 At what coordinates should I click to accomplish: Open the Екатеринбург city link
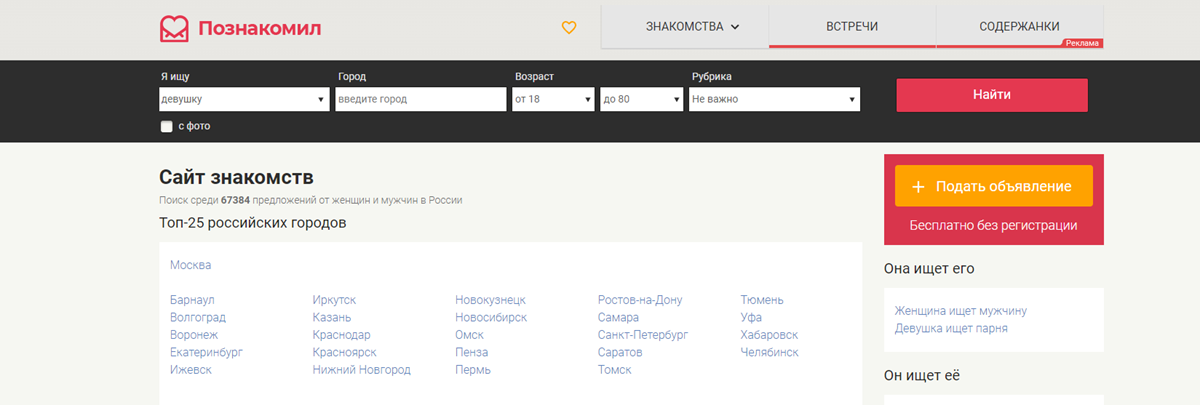(x=206, y=352)
